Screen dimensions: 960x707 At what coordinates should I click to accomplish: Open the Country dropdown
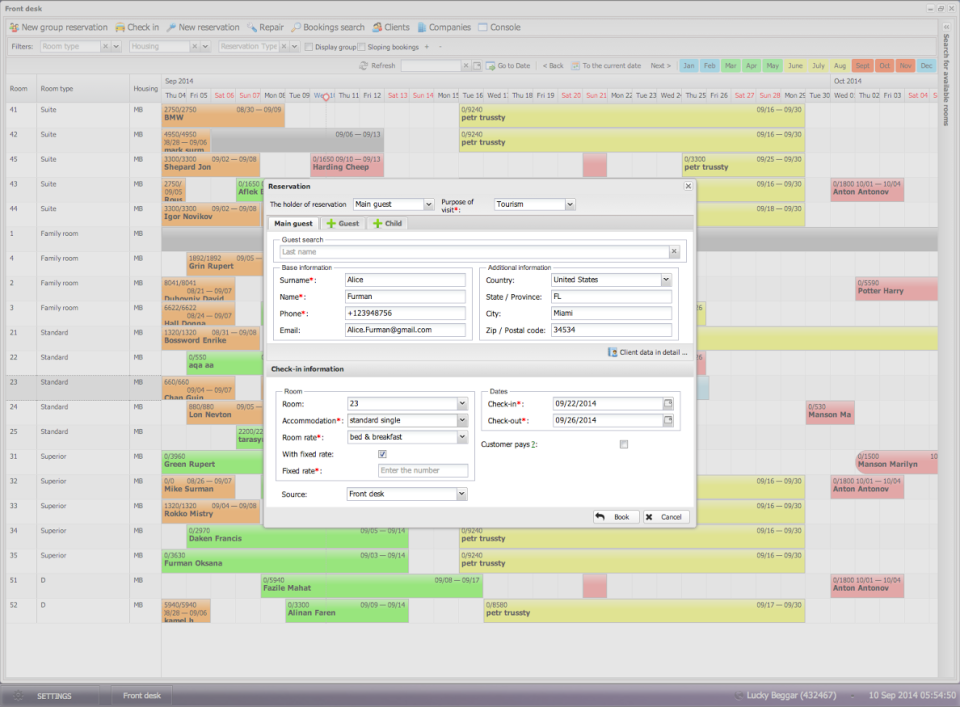click(666, 280)
